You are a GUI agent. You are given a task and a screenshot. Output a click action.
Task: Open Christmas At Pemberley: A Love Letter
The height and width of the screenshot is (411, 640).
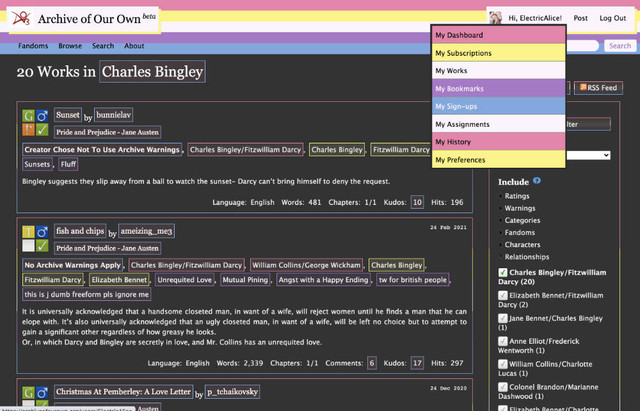click(123, 392)
